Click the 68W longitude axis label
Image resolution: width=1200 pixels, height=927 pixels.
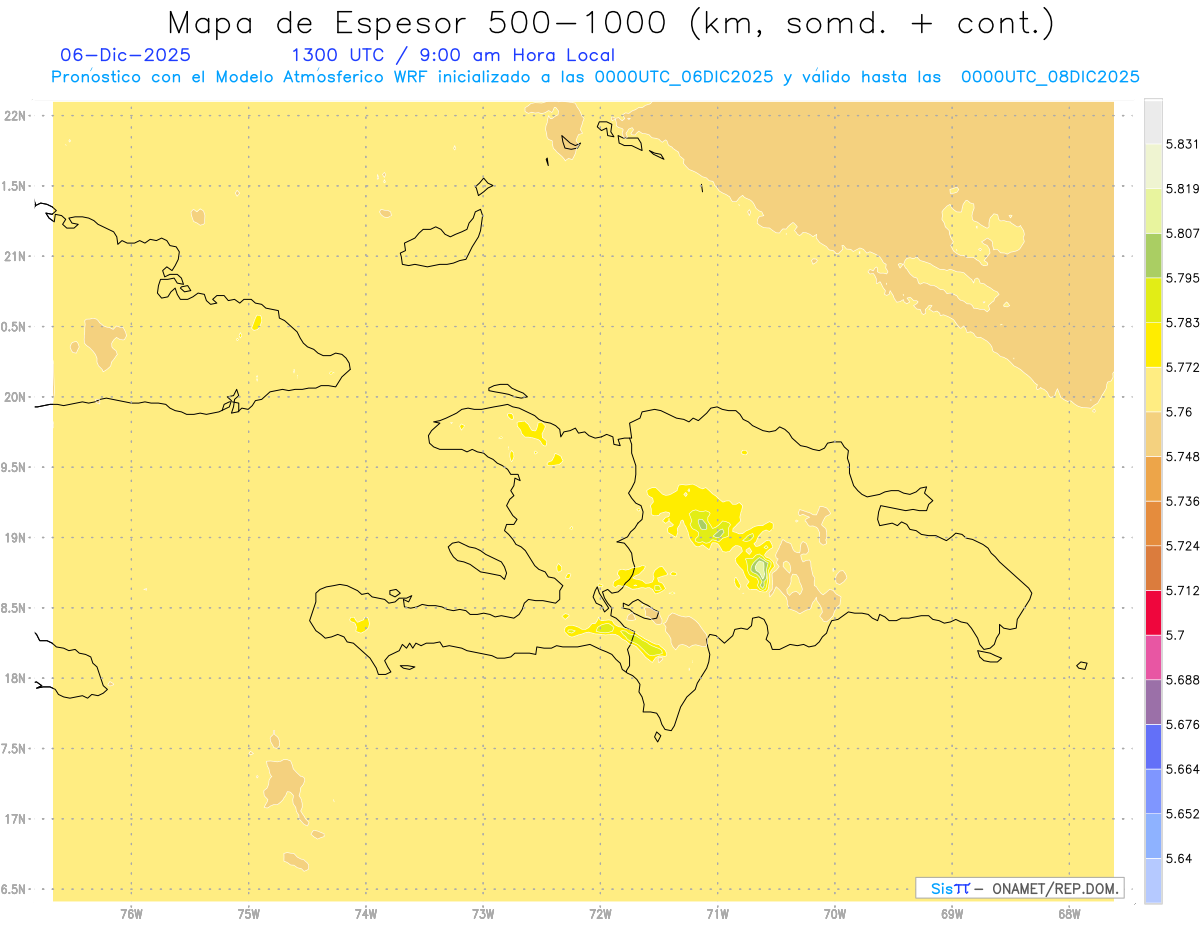(x=1069, y=913)
